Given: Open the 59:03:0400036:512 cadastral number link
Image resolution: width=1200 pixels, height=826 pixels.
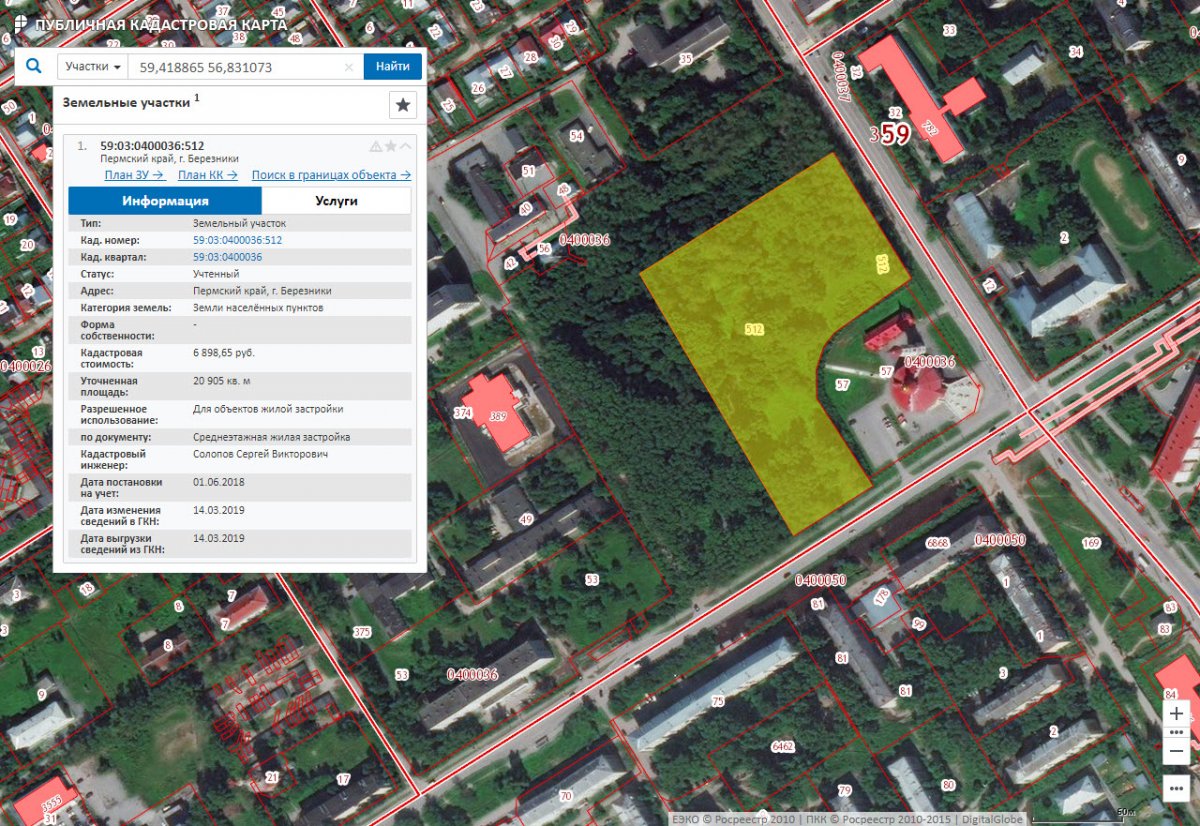Looking at the screenshot, I should pos(237,240).
